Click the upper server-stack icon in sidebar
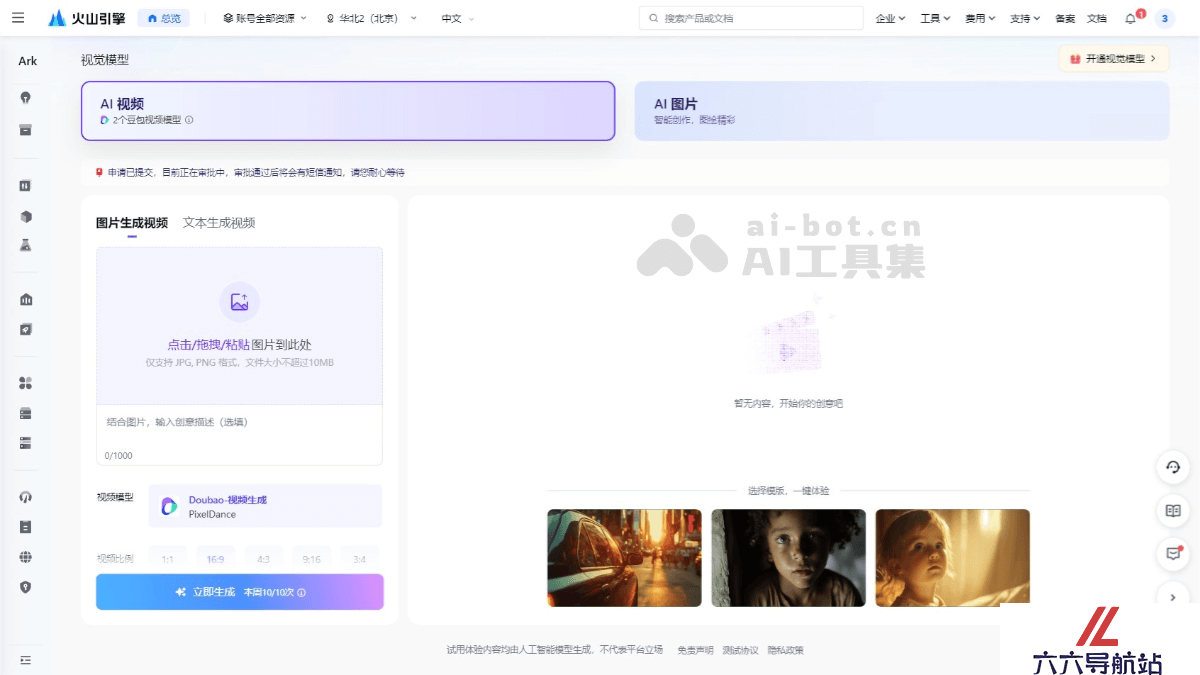This screenshot has width=1200, height=675. pos(26,413)
